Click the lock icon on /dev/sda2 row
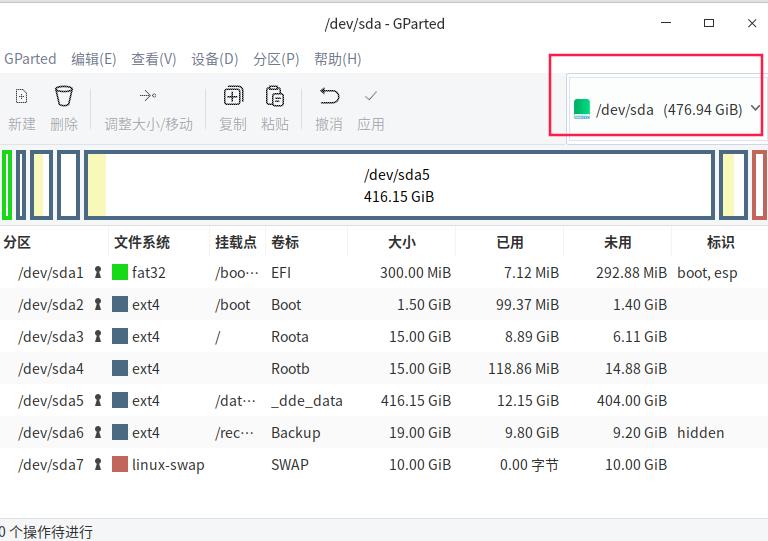768x541 pixels. [x=98, y=305]
